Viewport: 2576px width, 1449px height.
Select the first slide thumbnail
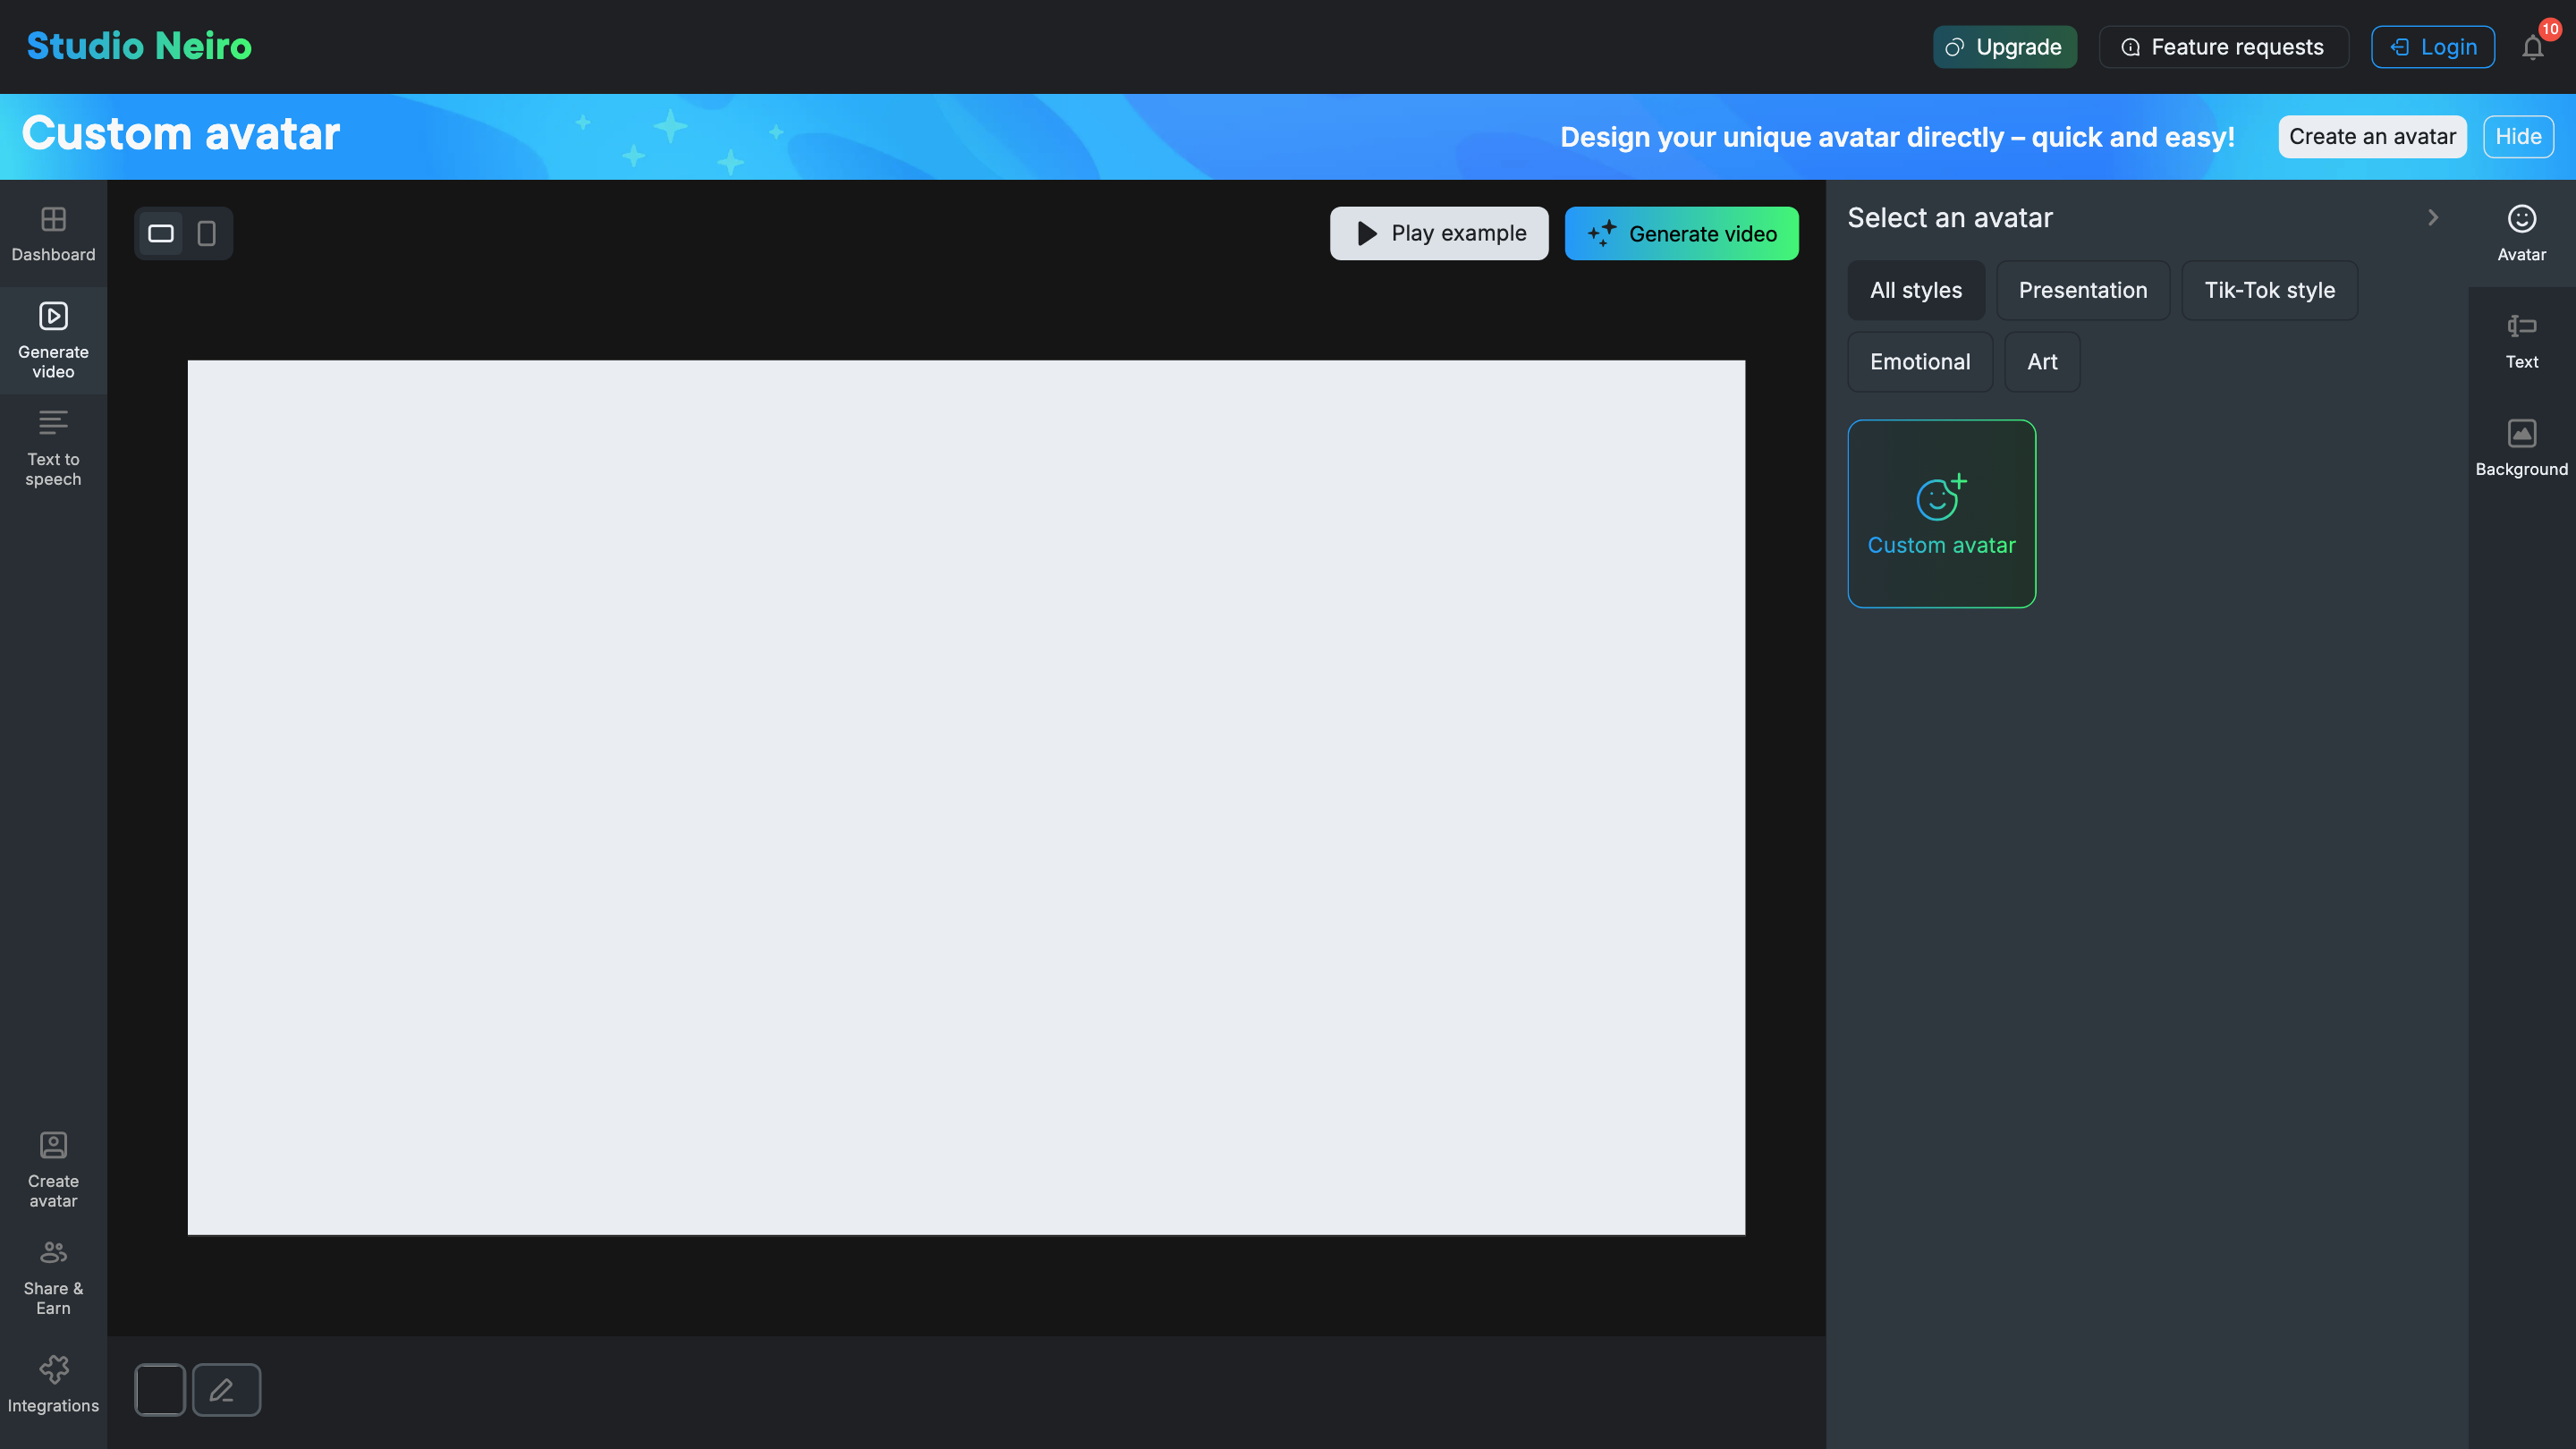point(160,1389)
